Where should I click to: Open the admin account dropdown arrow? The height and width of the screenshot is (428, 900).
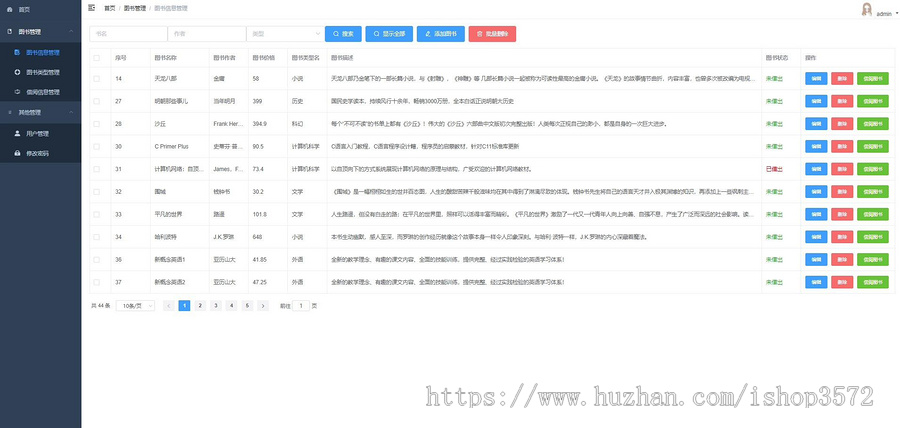pos(896,13)
